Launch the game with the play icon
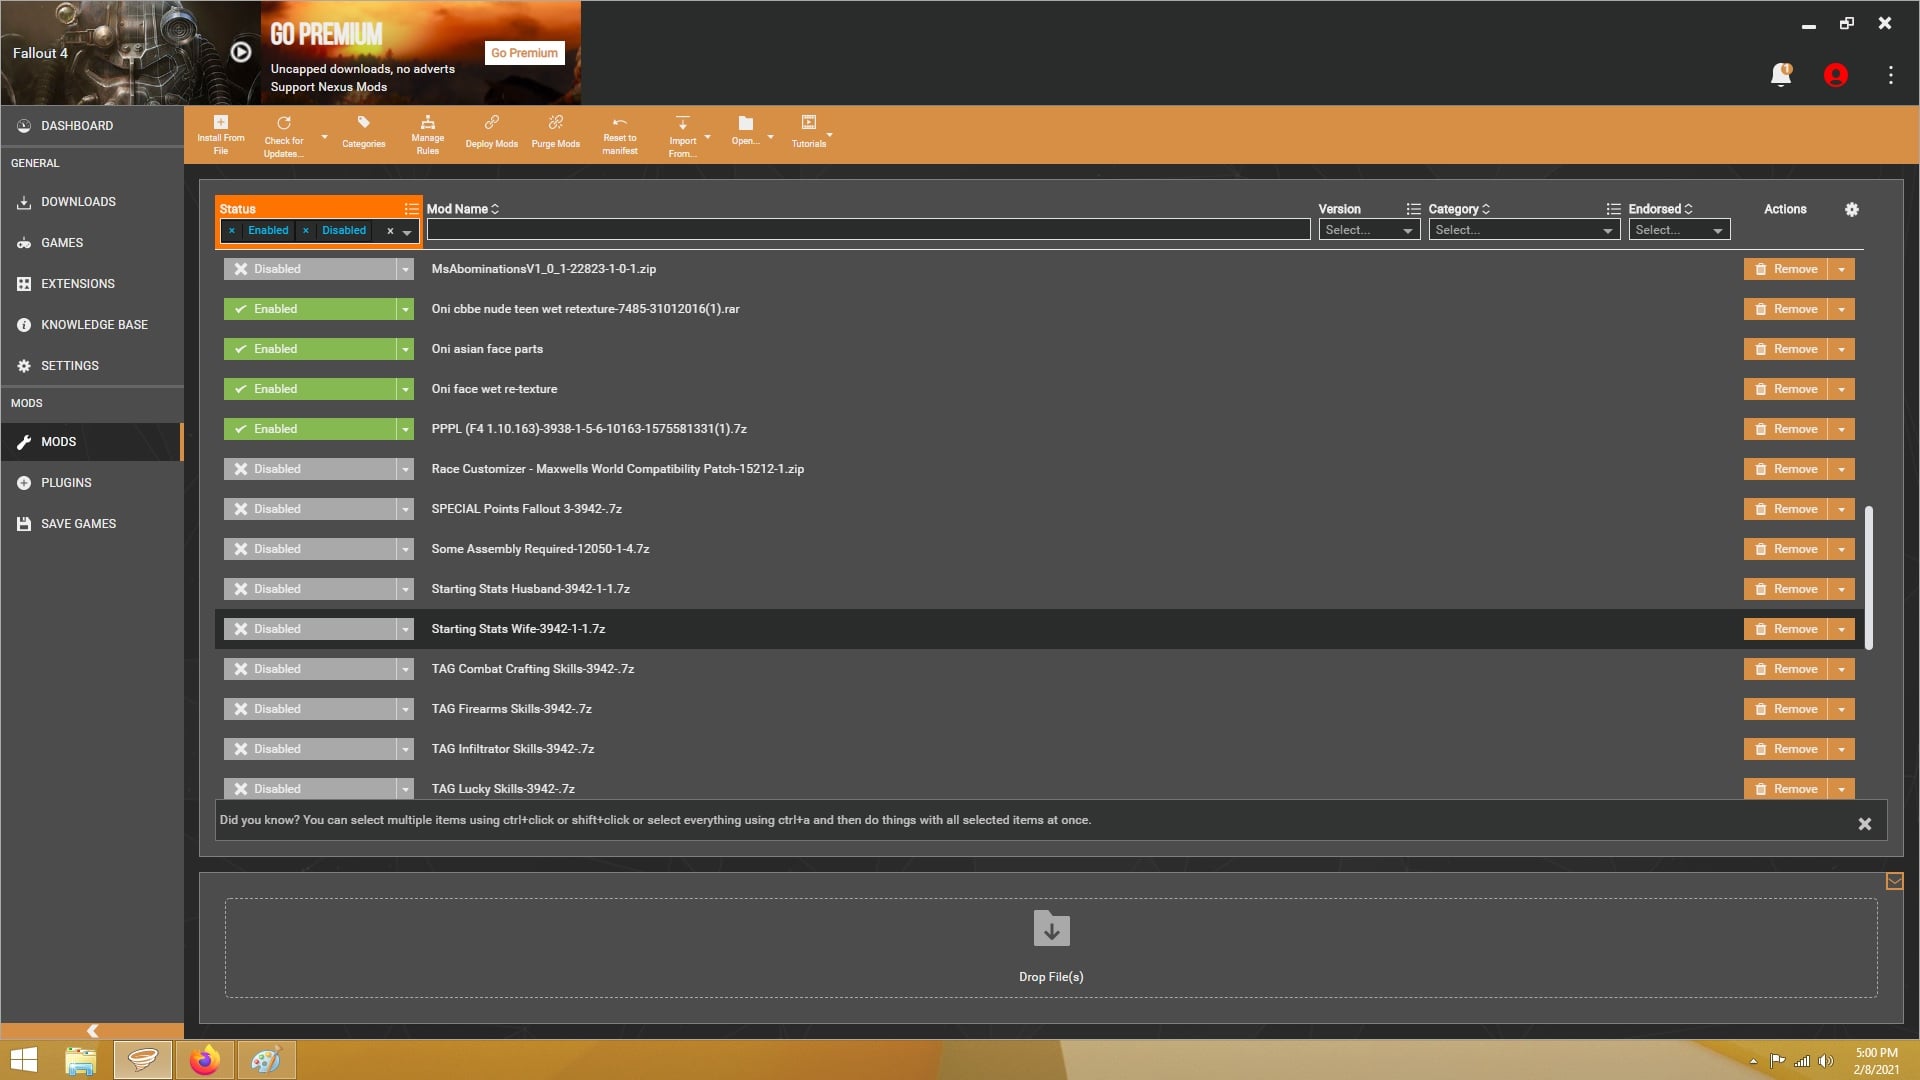The image size is (1920, 1080). point(241,52)
